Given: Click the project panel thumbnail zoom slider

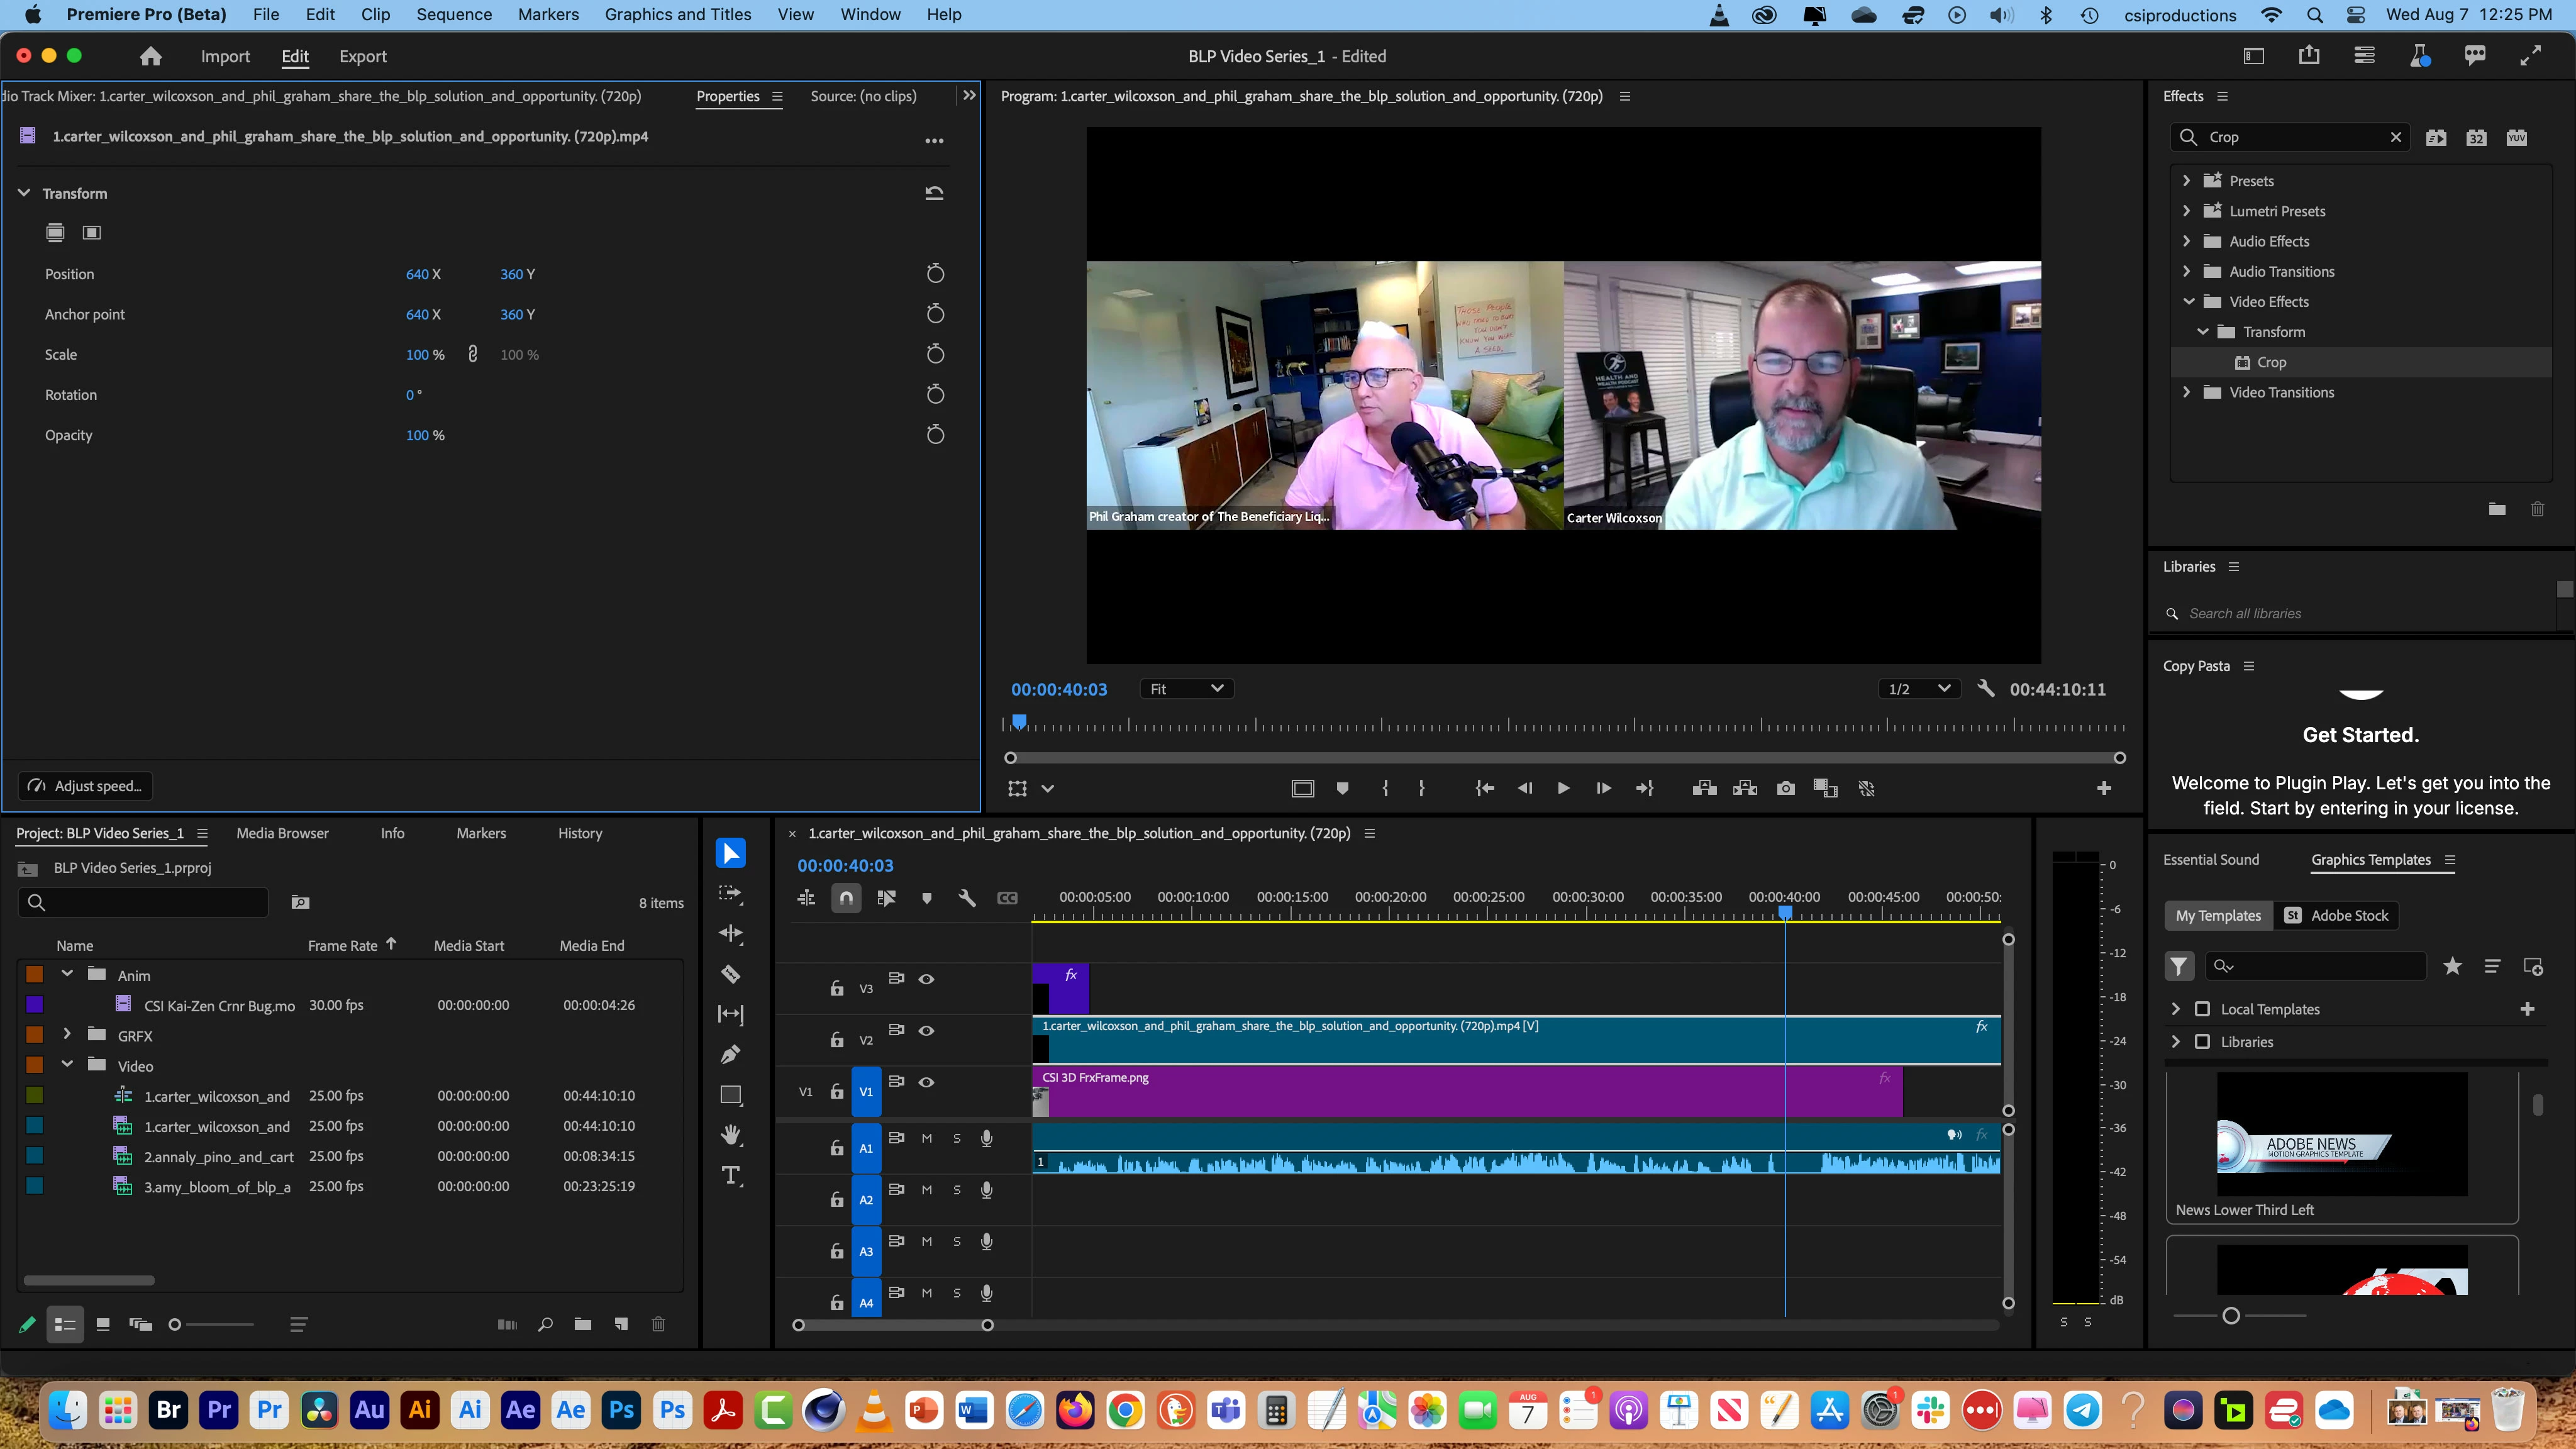Looking at the screenshot, I should pyautogui.click(x=175, y=1324).
